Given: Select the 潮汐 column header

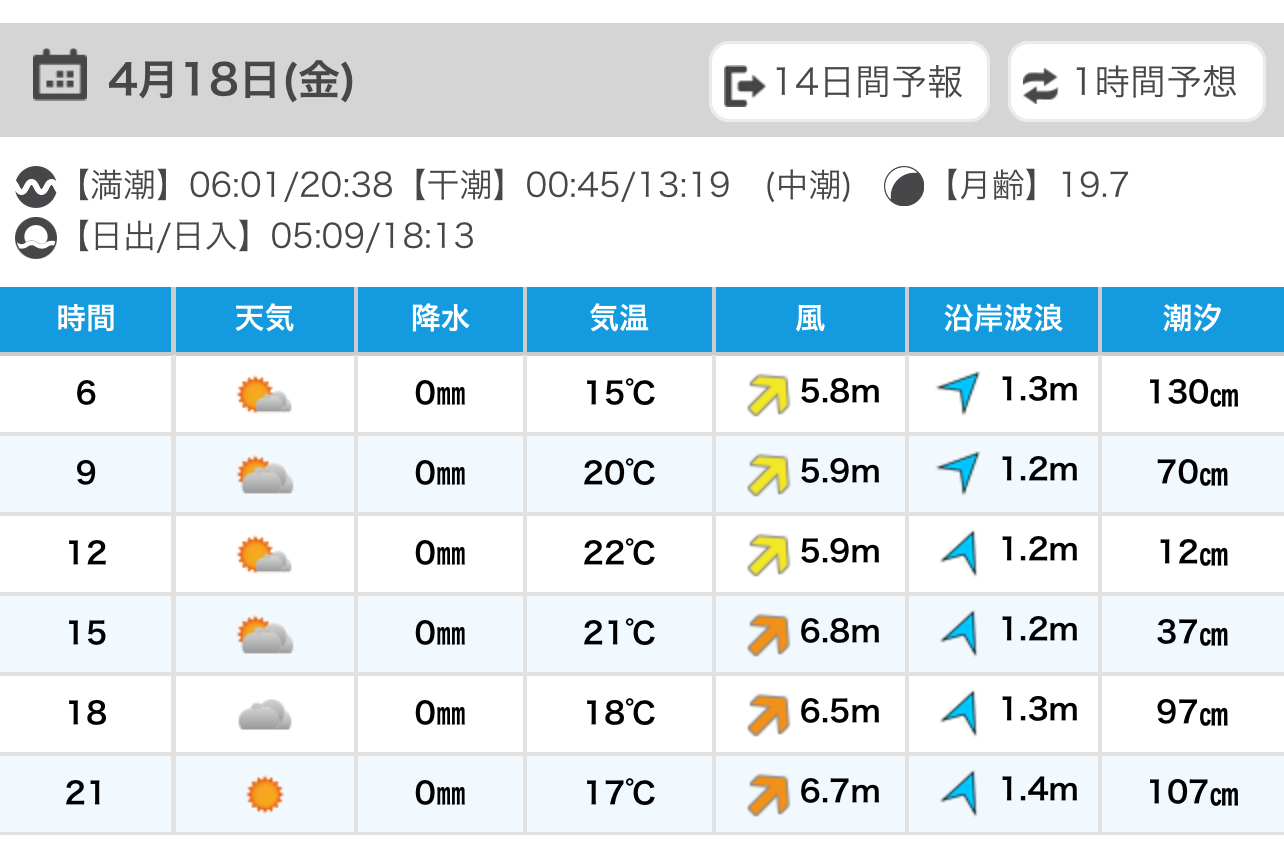Looking at the screenshot, I should (x=1192, y=319).
